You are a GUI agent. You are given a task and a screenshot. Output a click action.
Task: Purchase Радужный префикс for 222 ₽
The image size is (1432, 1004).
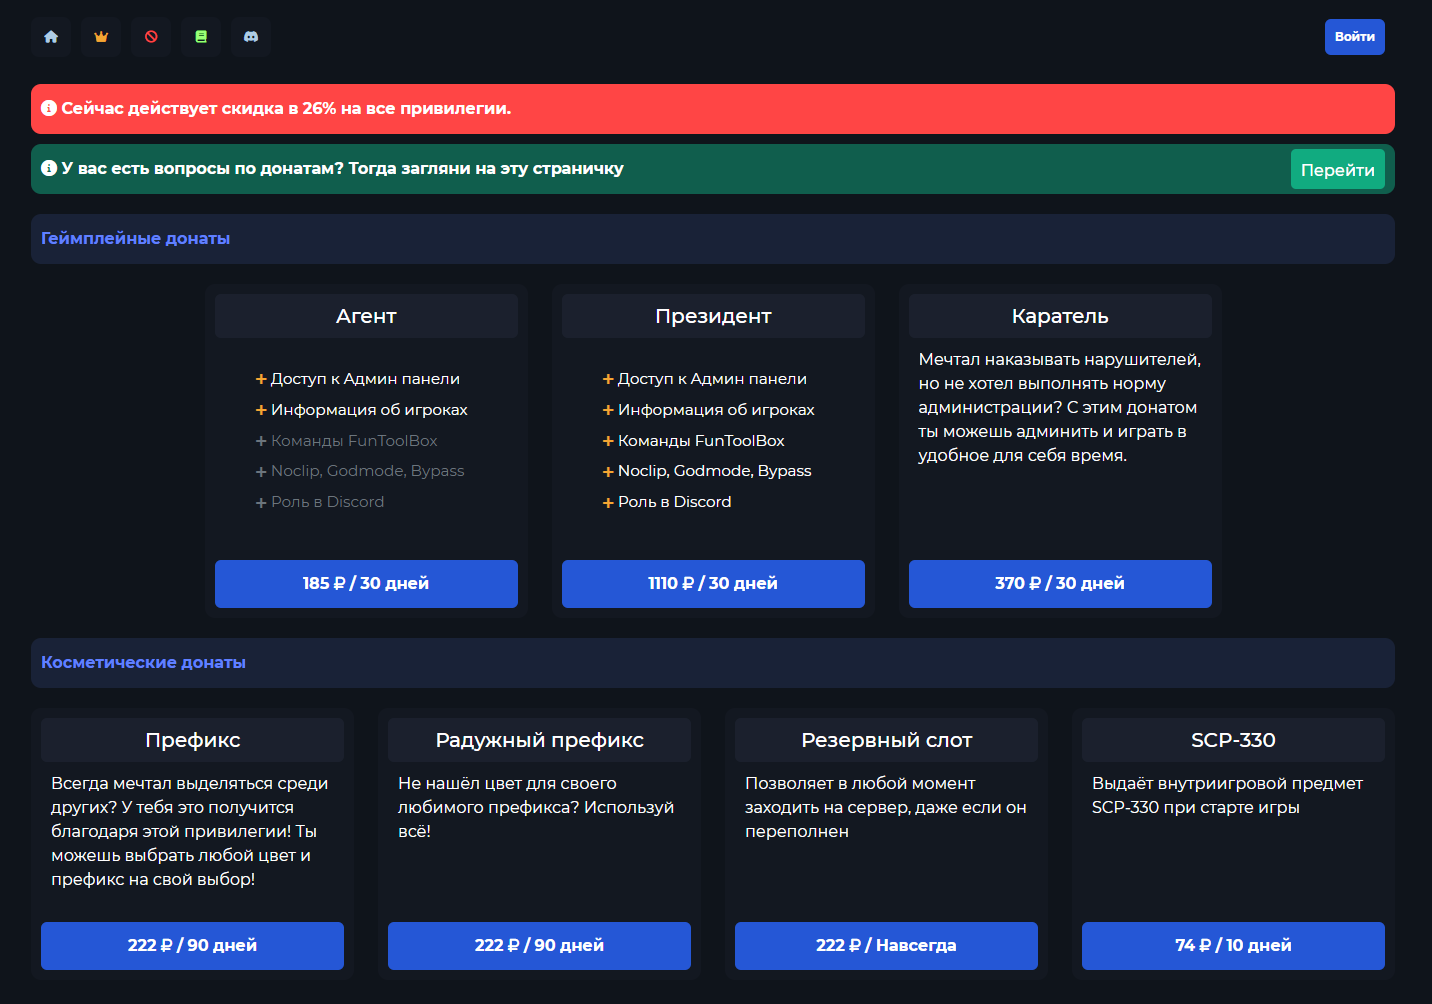(539, 945)
